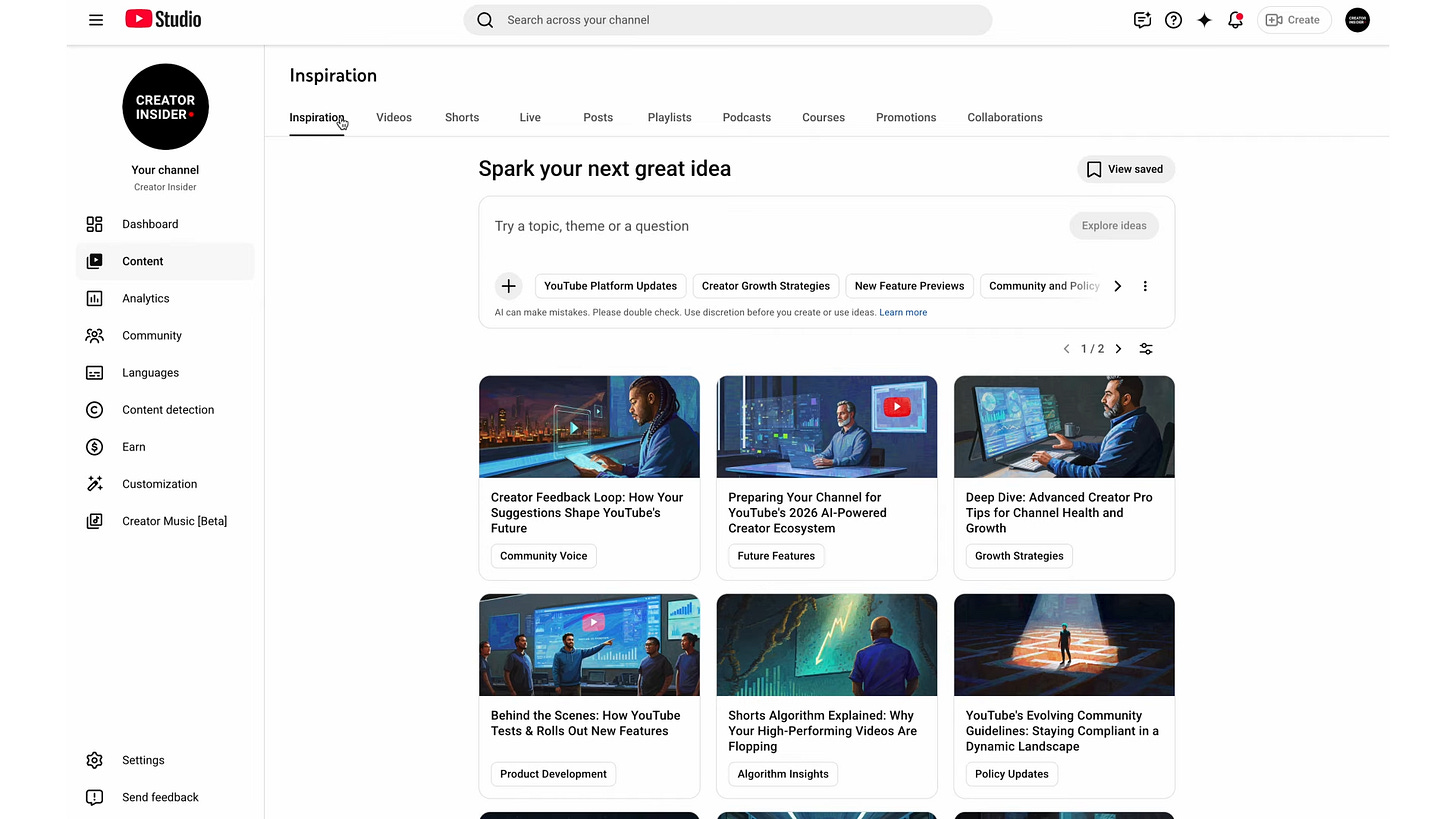Open the Courses tab
This screenshot has height=819, width=1456.
point(823,117)
